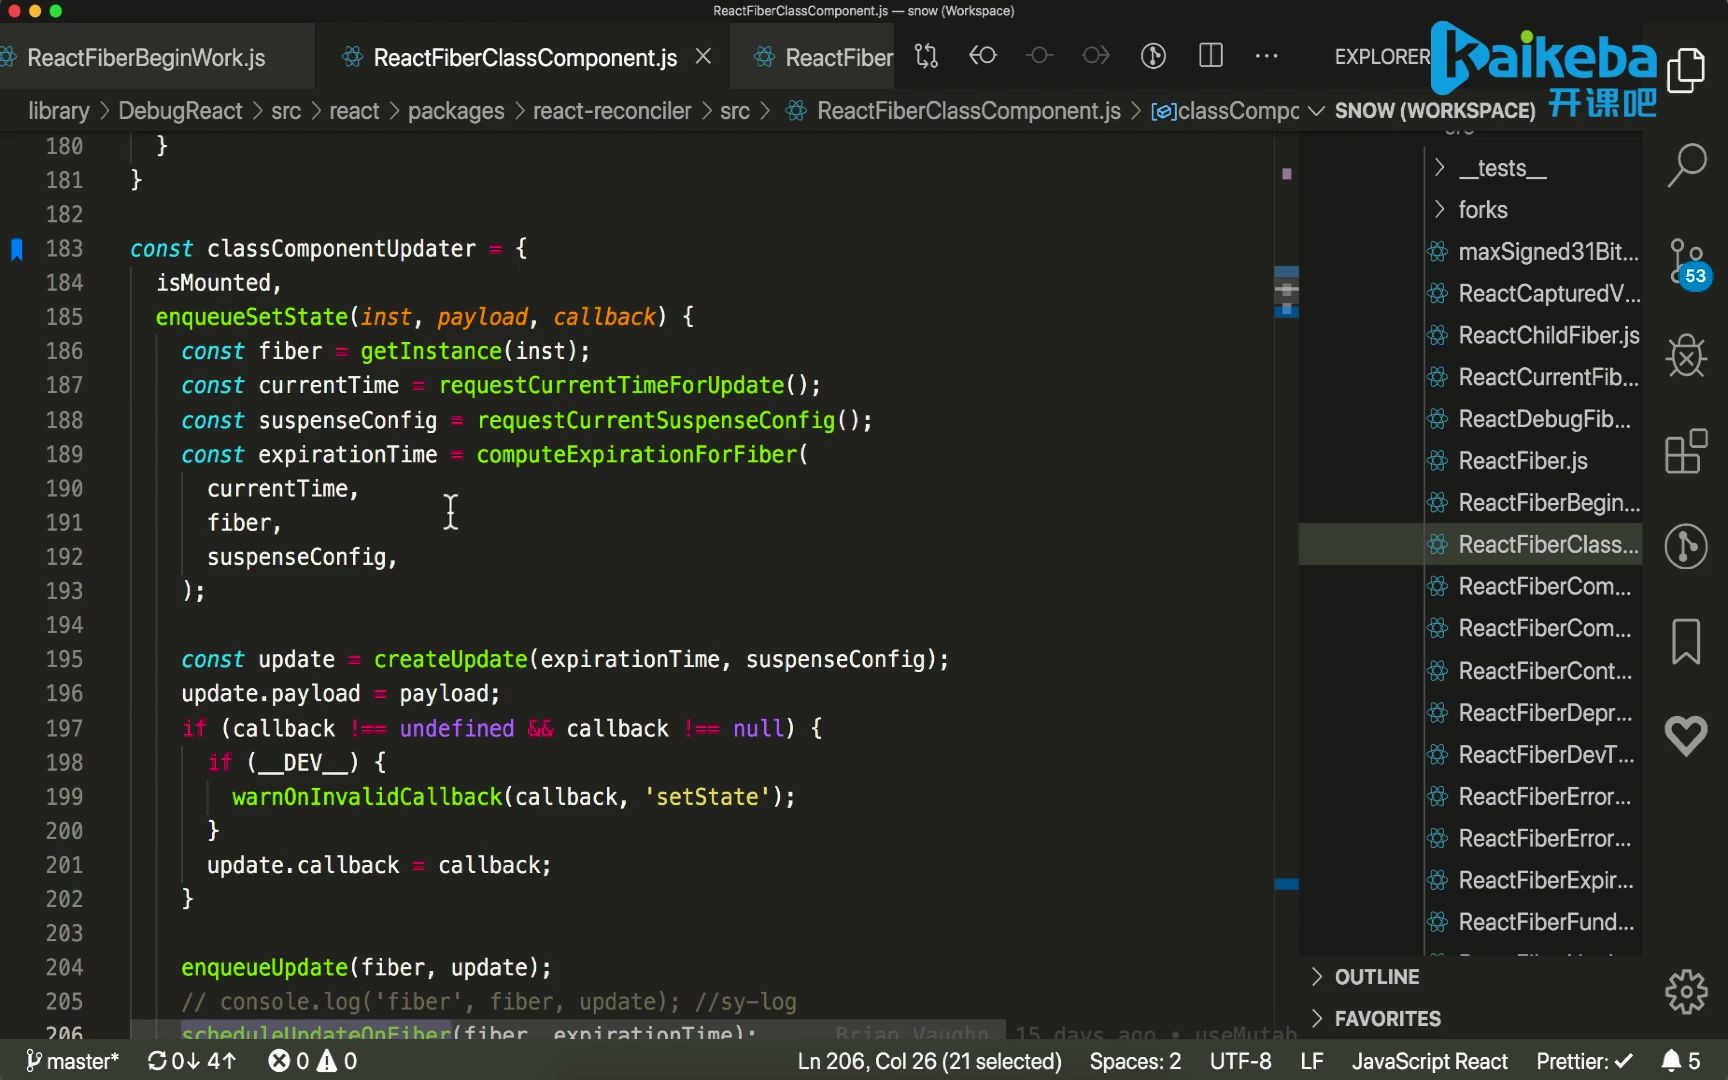Viewport: 1728px width, 1080px height.
Task: Go to next change arrow icon
Action: pos(1096,56)
